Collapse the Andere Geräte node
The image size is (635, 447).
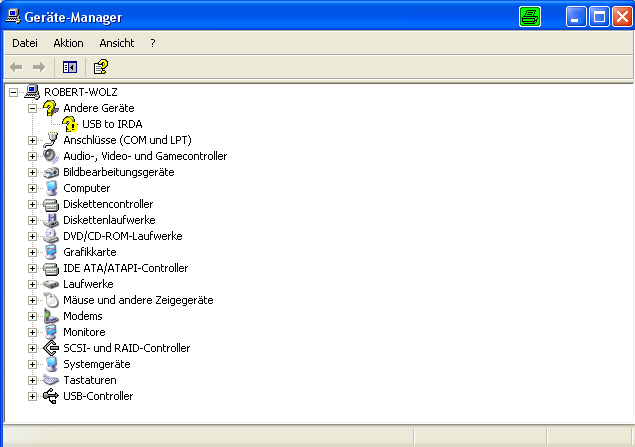tap(32, 108)
